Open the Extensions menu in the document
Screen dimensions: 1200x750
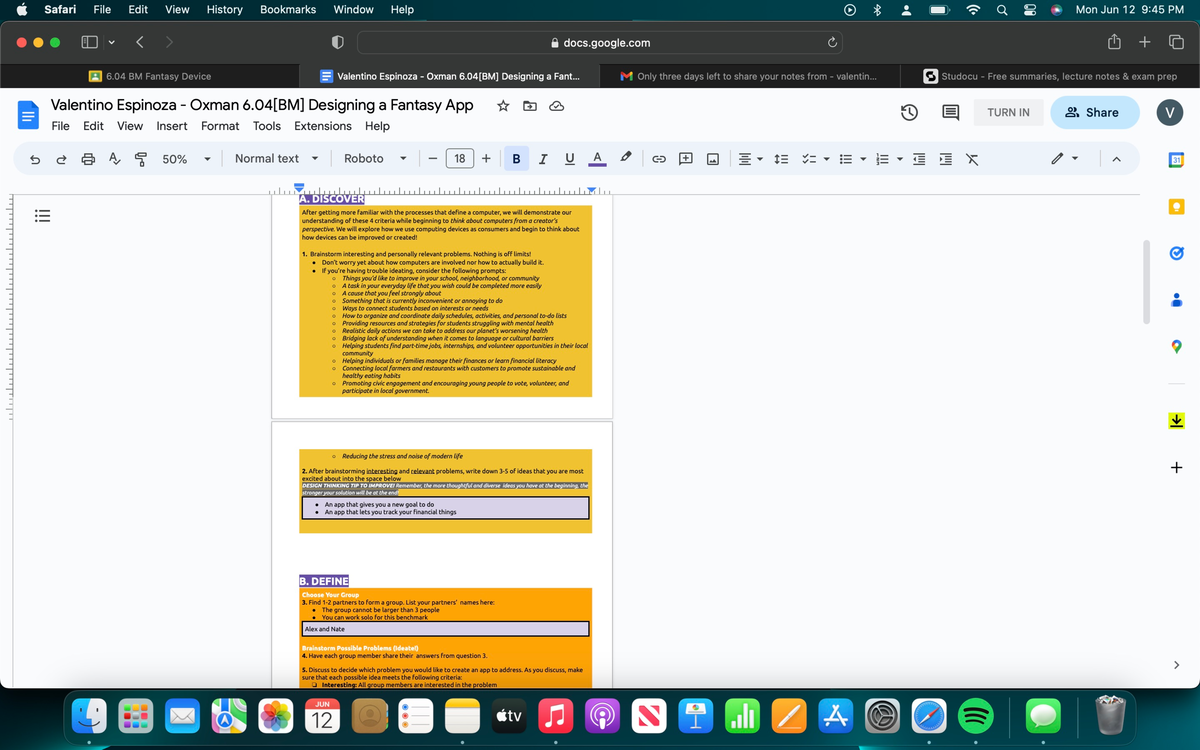(322, 126)
